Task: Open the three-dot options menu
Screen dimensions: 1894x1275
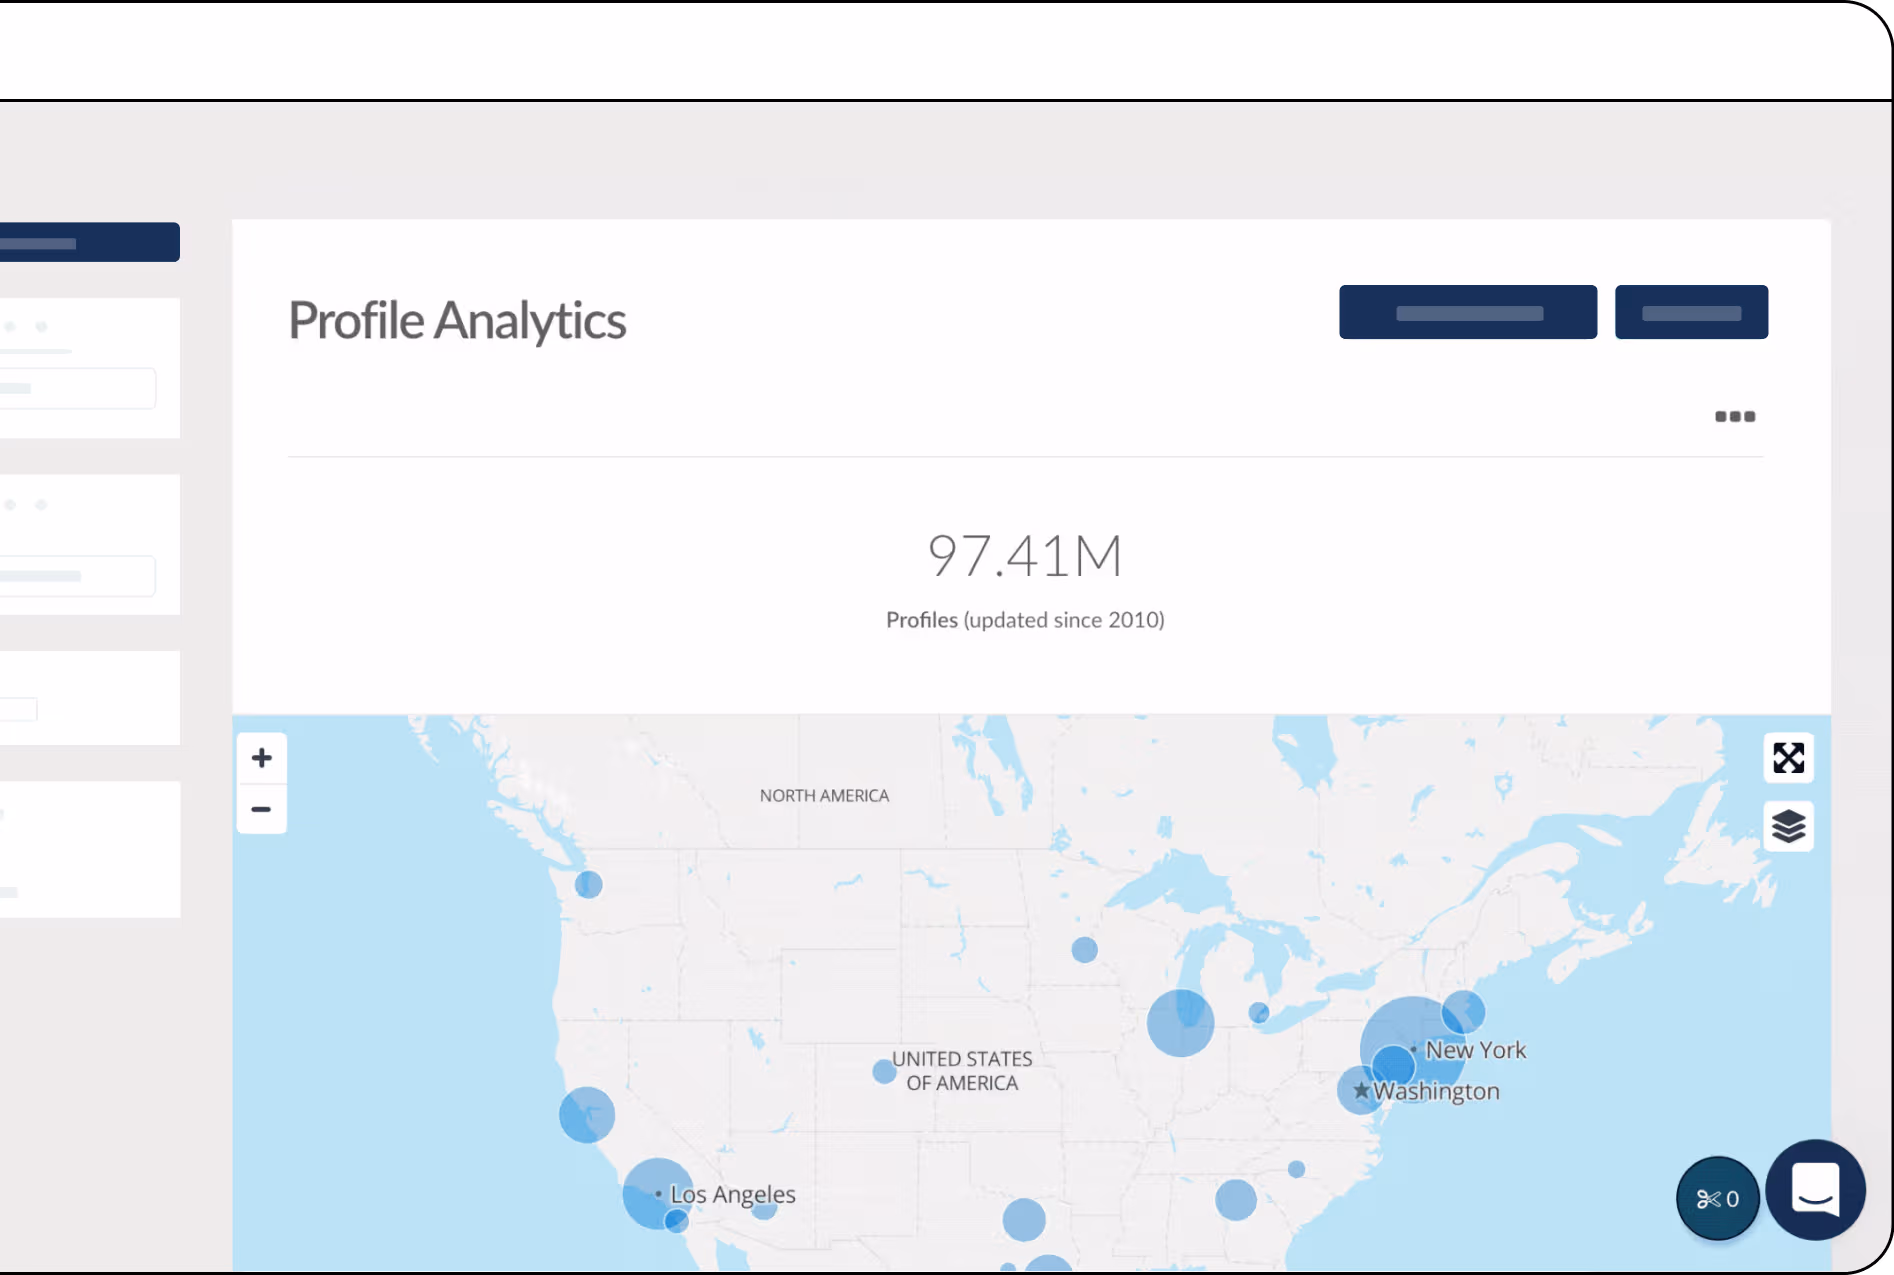Action: 1735,416
